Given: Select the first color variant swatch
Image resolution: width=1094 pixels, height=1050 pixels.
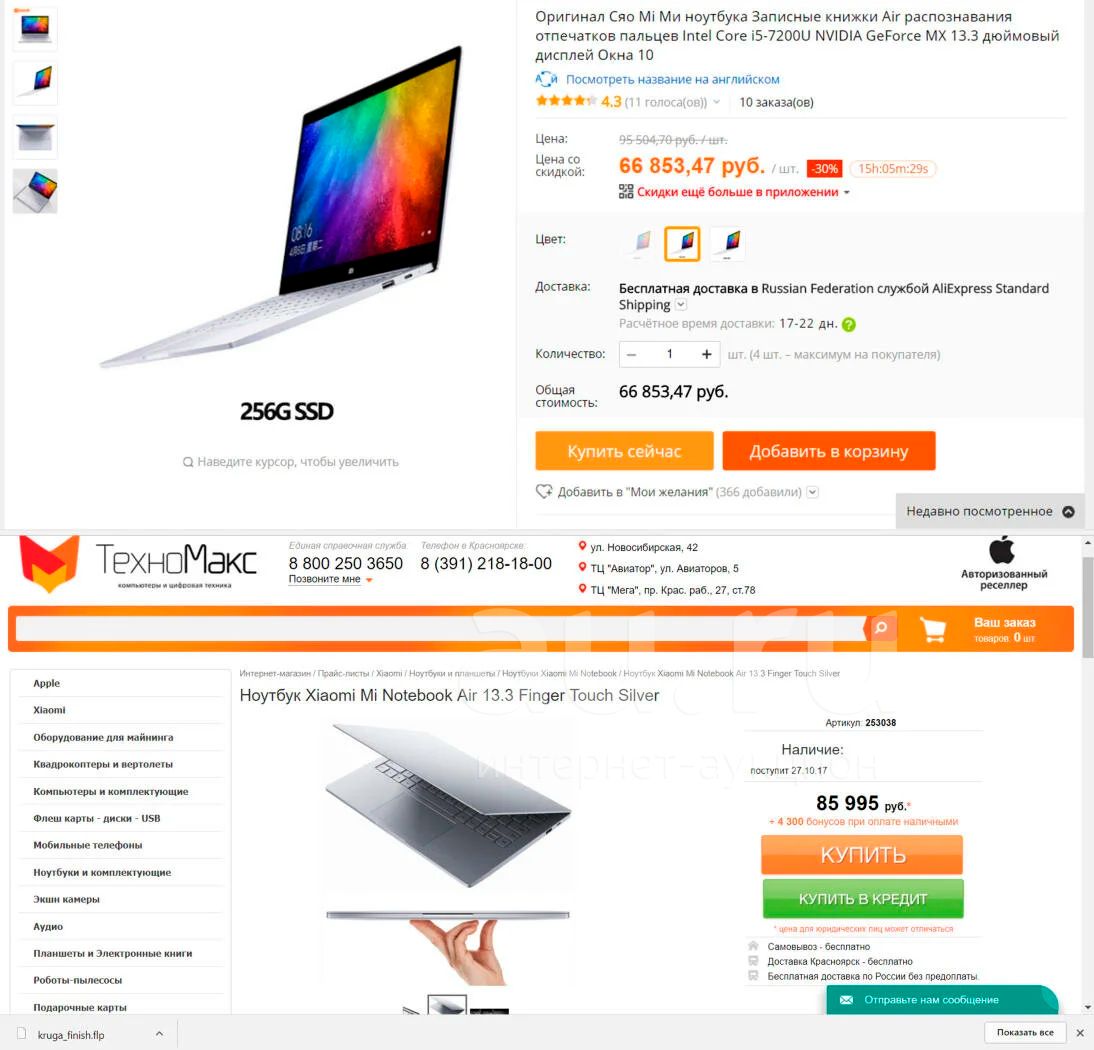Looking at the screenshot, I should point(640,243).
